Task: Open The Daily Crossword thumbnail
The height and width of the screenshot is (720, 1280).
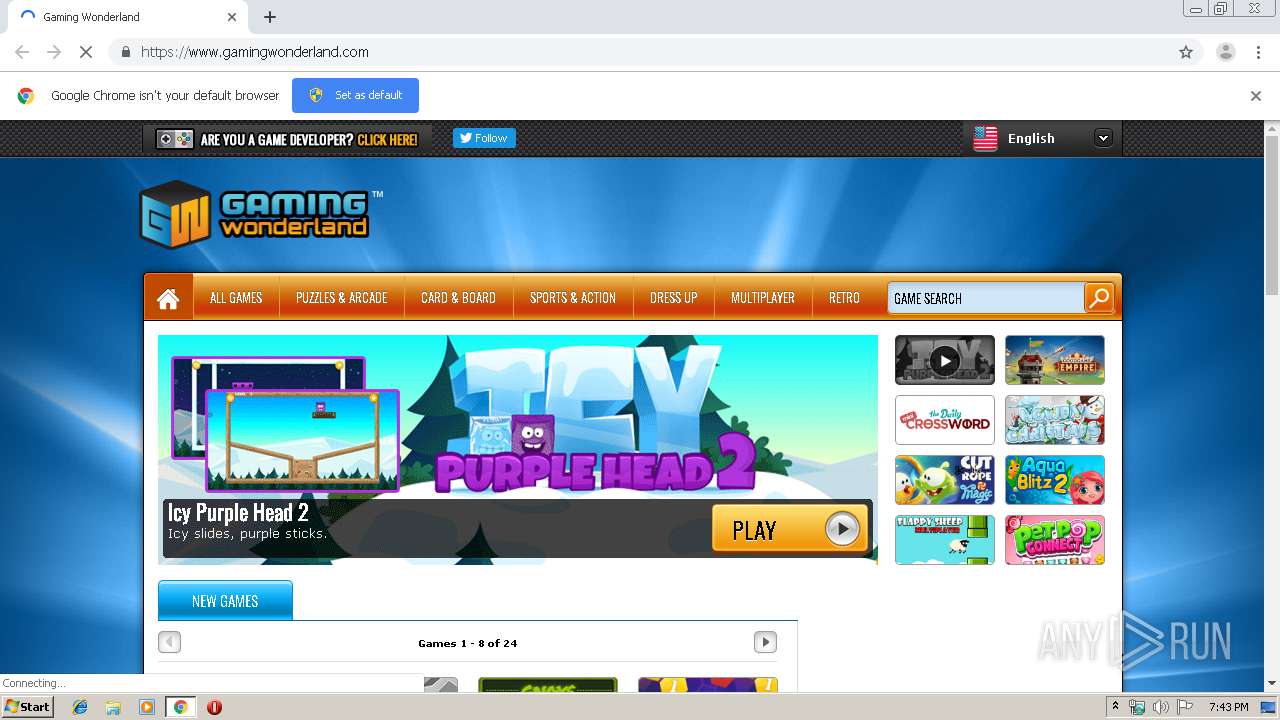Action: pyautogui.click(x=945, y=420)
